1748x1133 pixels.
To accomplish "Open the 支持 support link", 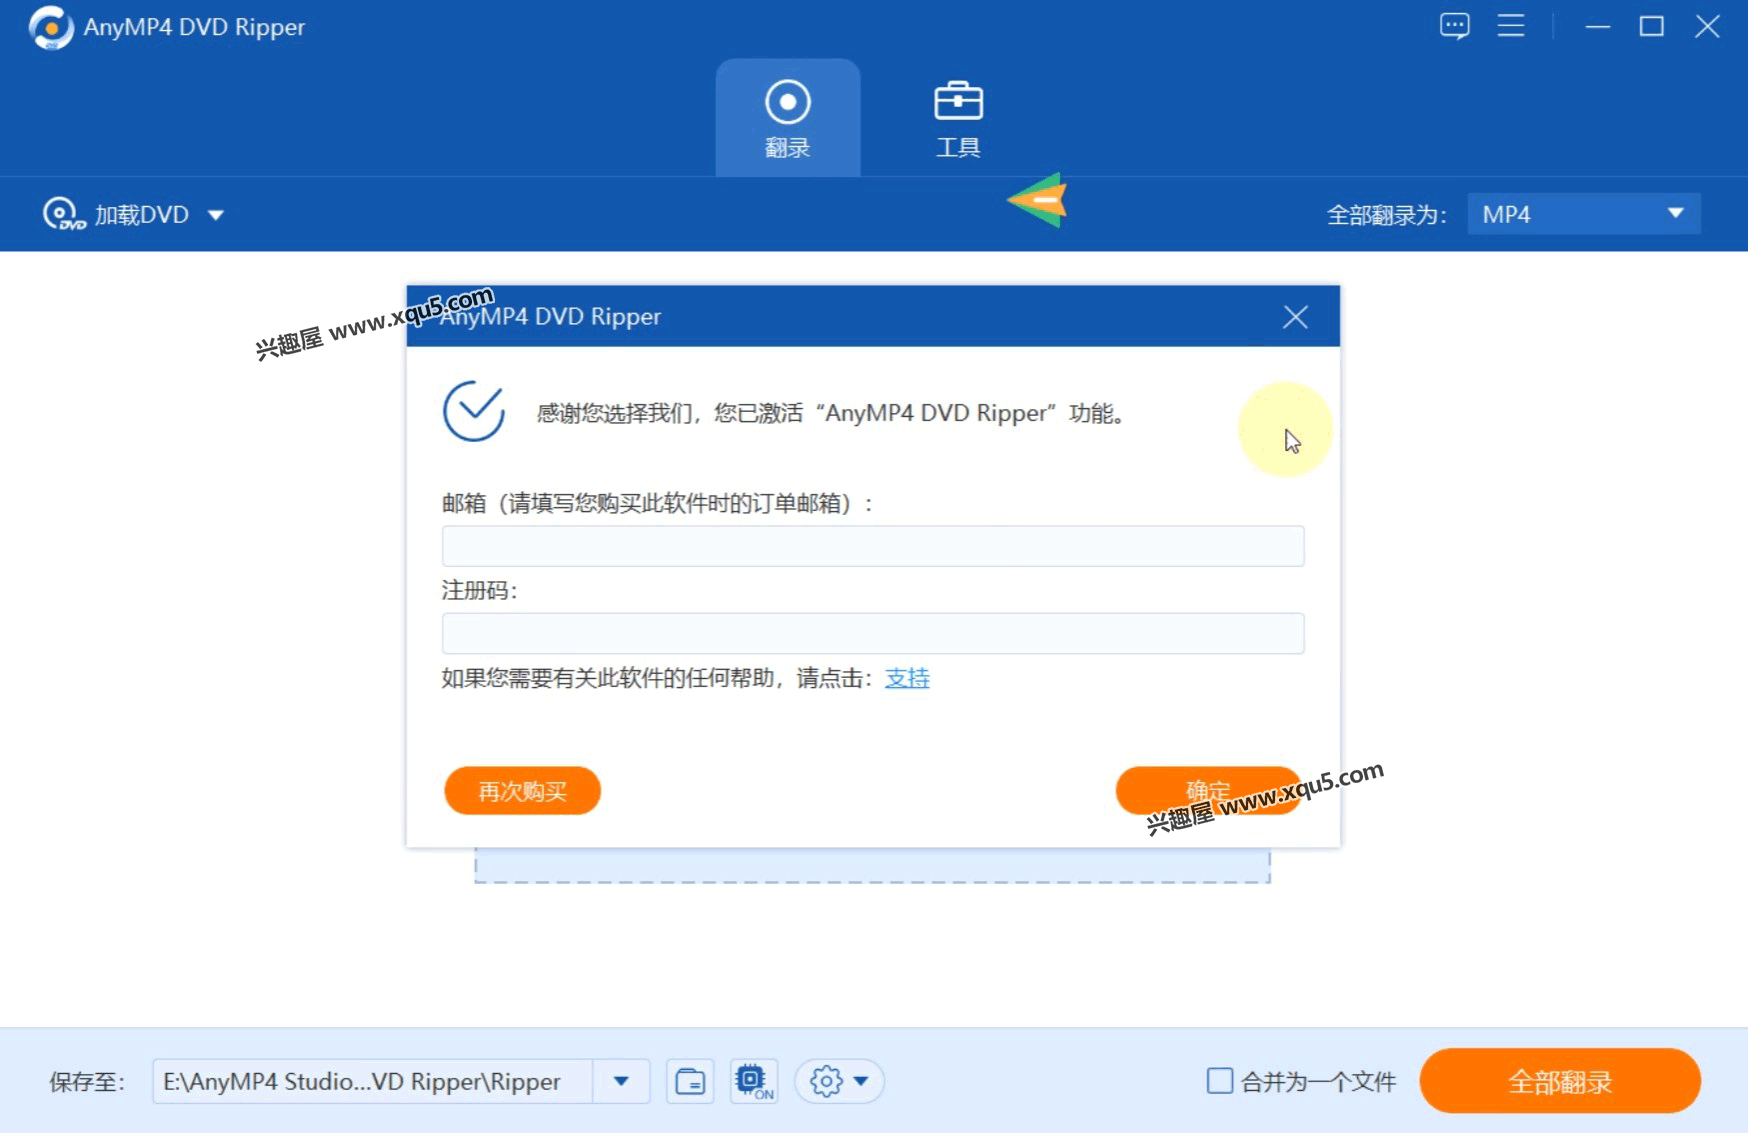I will 907,678.
